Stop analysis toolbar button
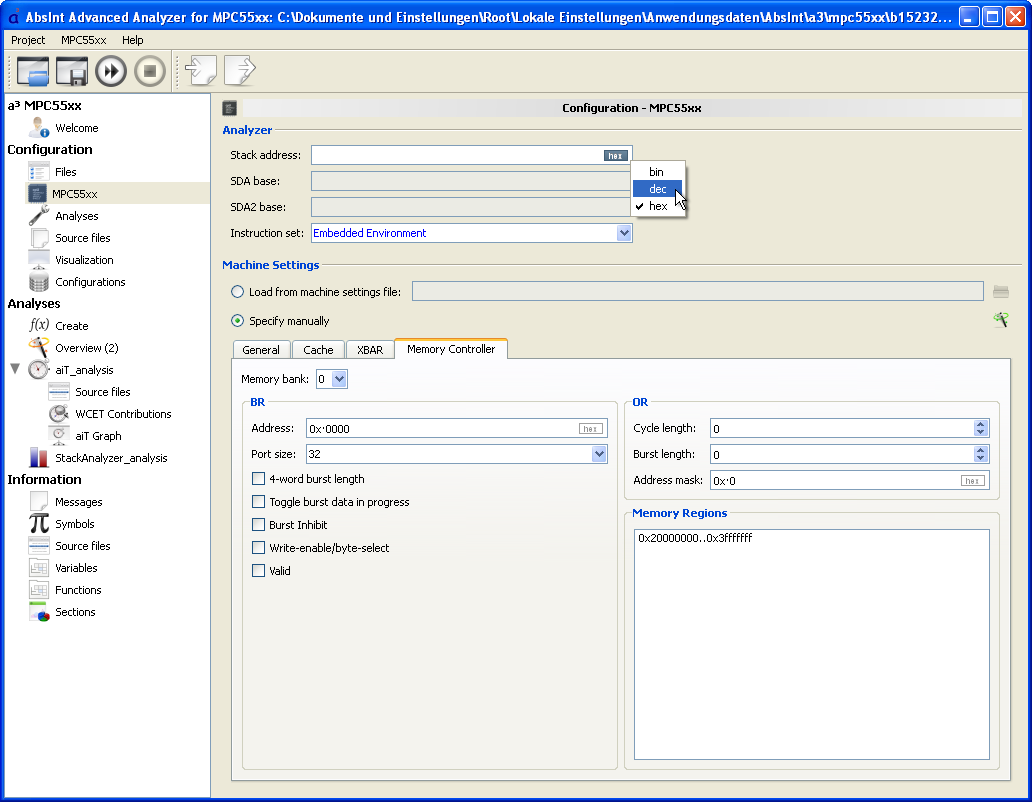1032x802 pixels. point(150,71)
